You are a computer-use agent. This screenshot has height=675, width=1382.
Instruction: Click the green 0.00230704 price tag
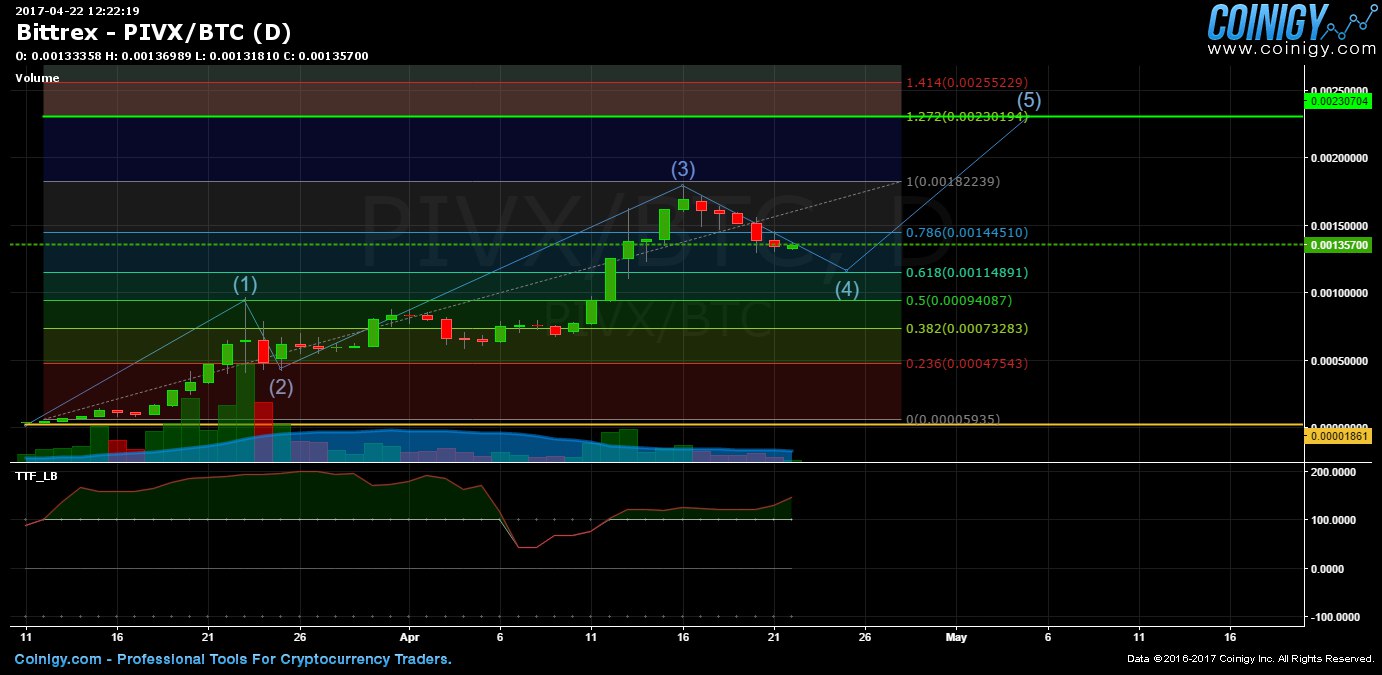[1339, 101]
